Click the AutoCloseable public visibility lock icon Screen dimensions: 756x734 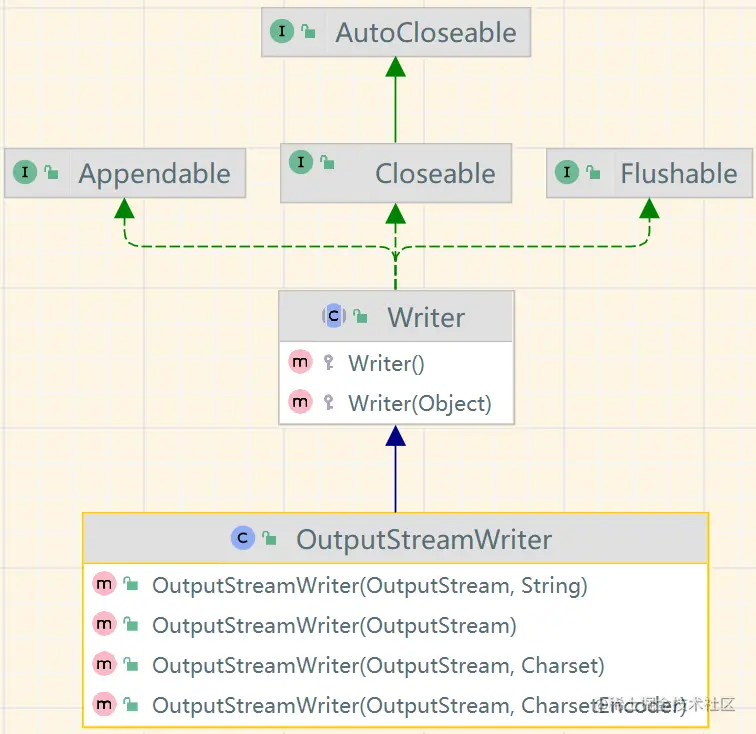[x=309, y=32]
